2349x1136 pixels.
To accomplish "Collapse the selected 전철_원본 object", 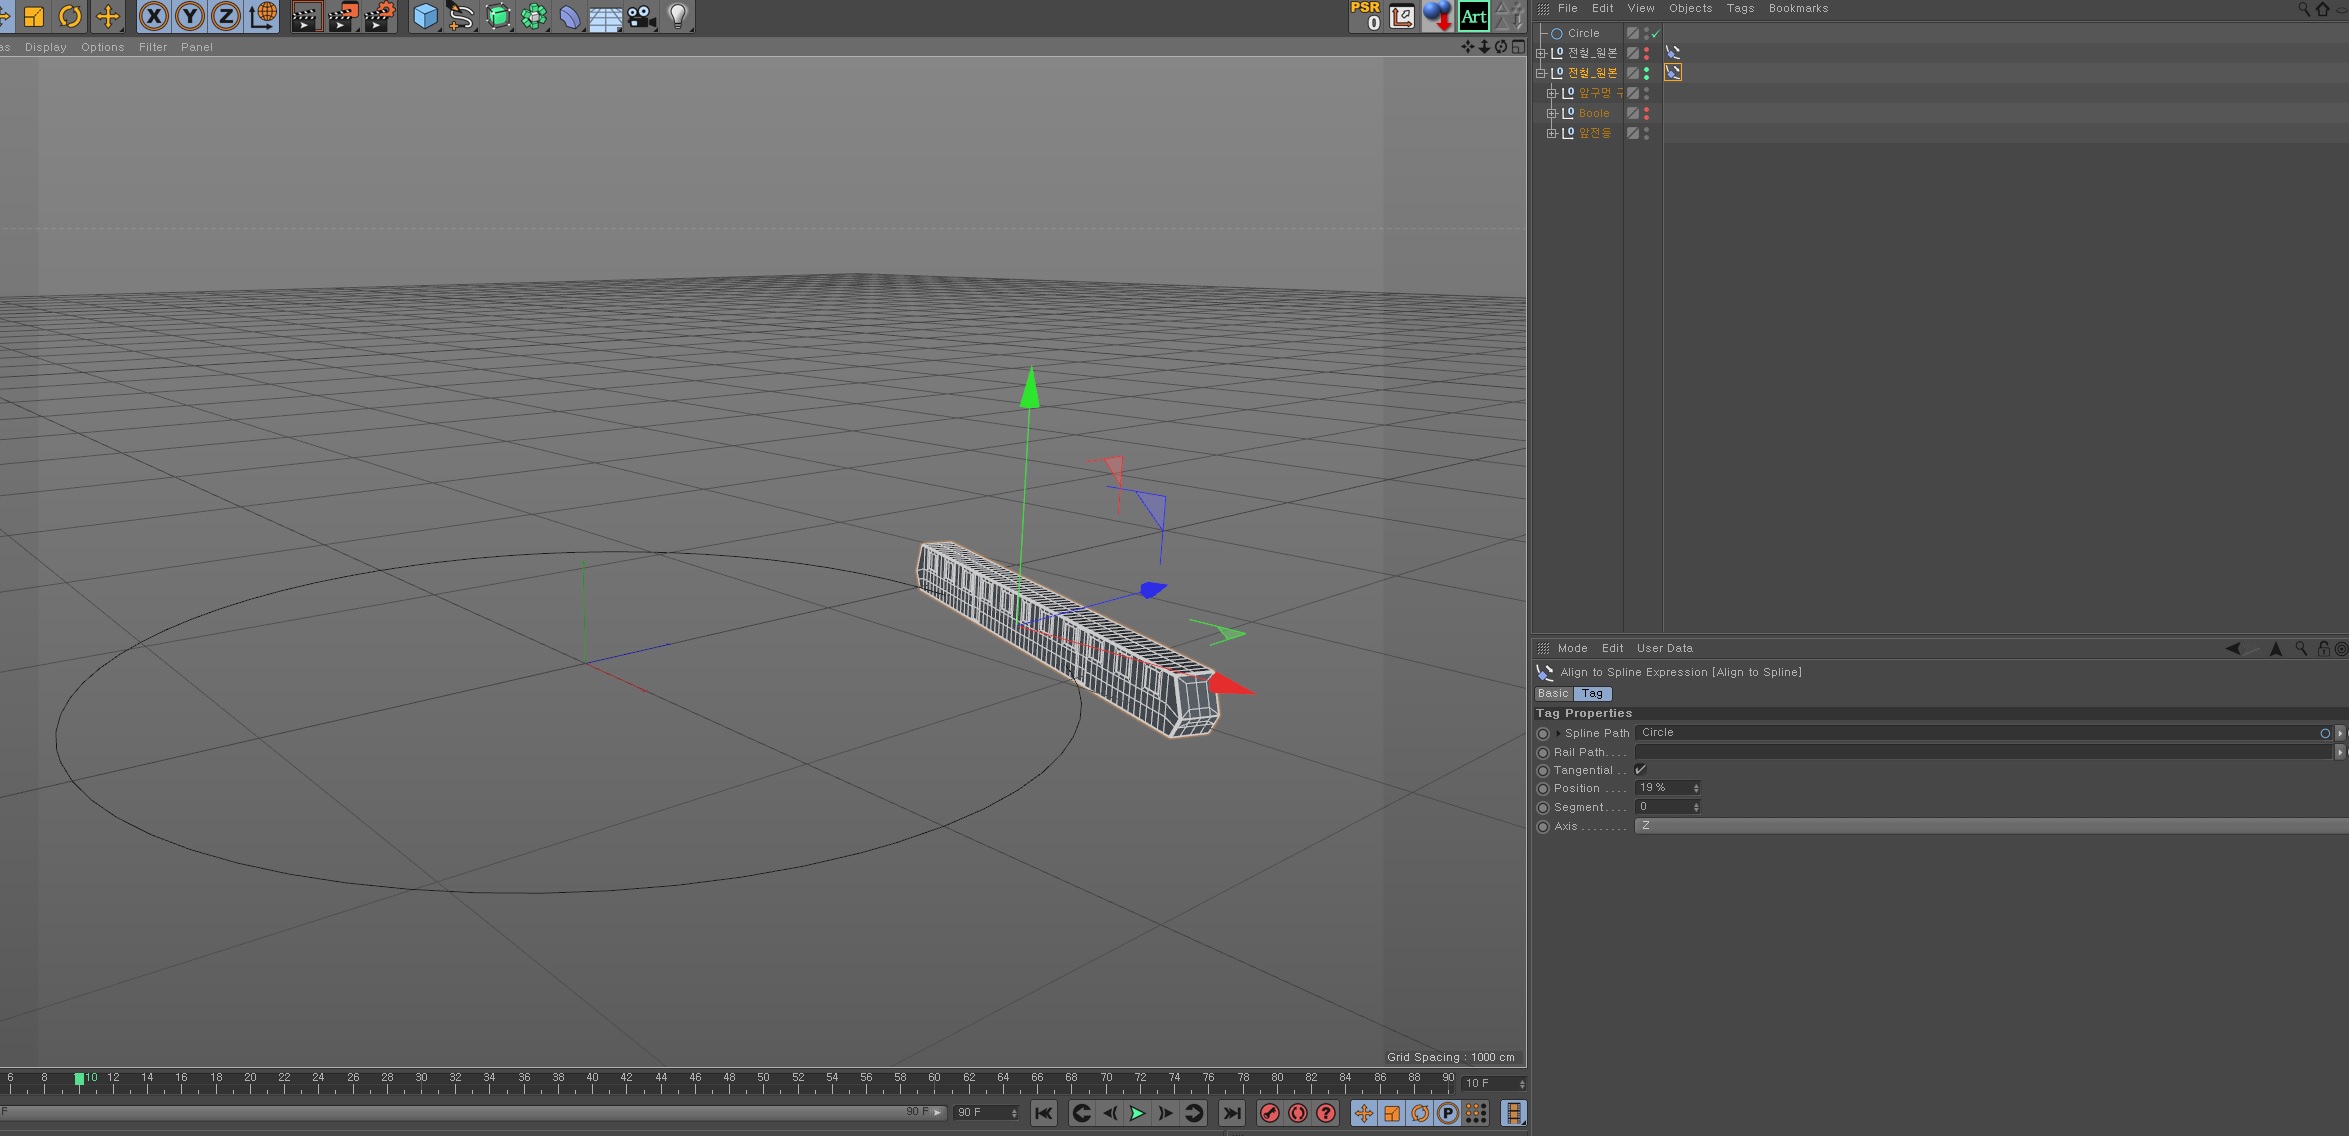I will click(x=1541, y=73).
